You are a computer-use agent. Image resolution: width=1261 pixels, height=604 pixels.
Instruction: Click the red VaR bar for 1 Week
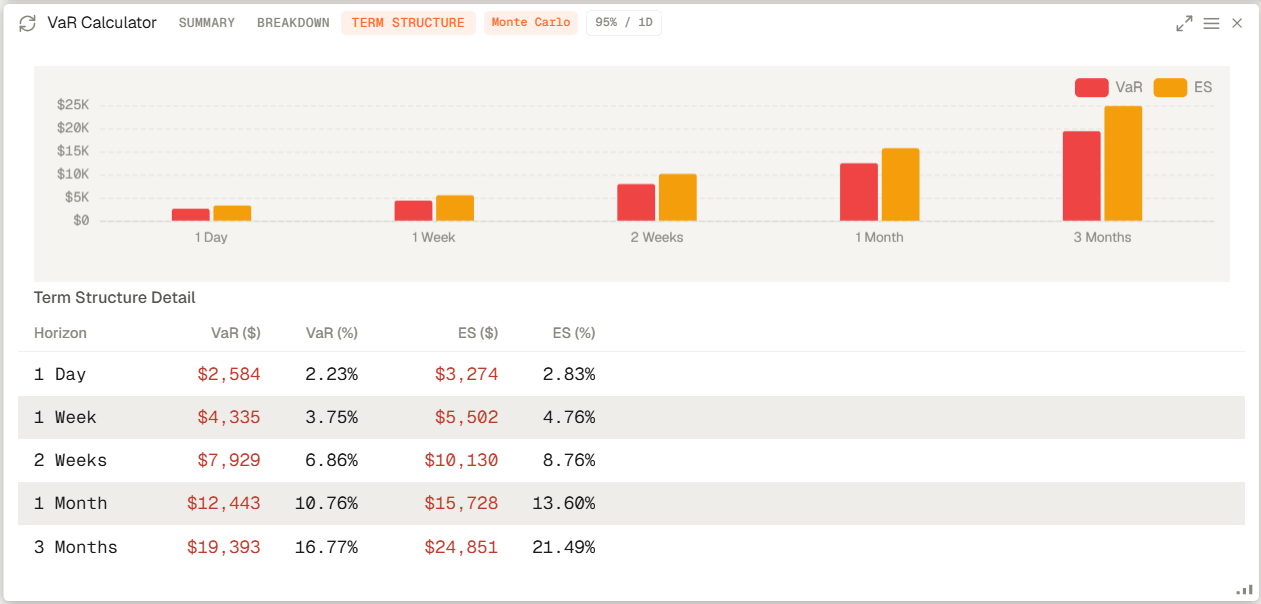pyautogui.click(x=414, y=211)
